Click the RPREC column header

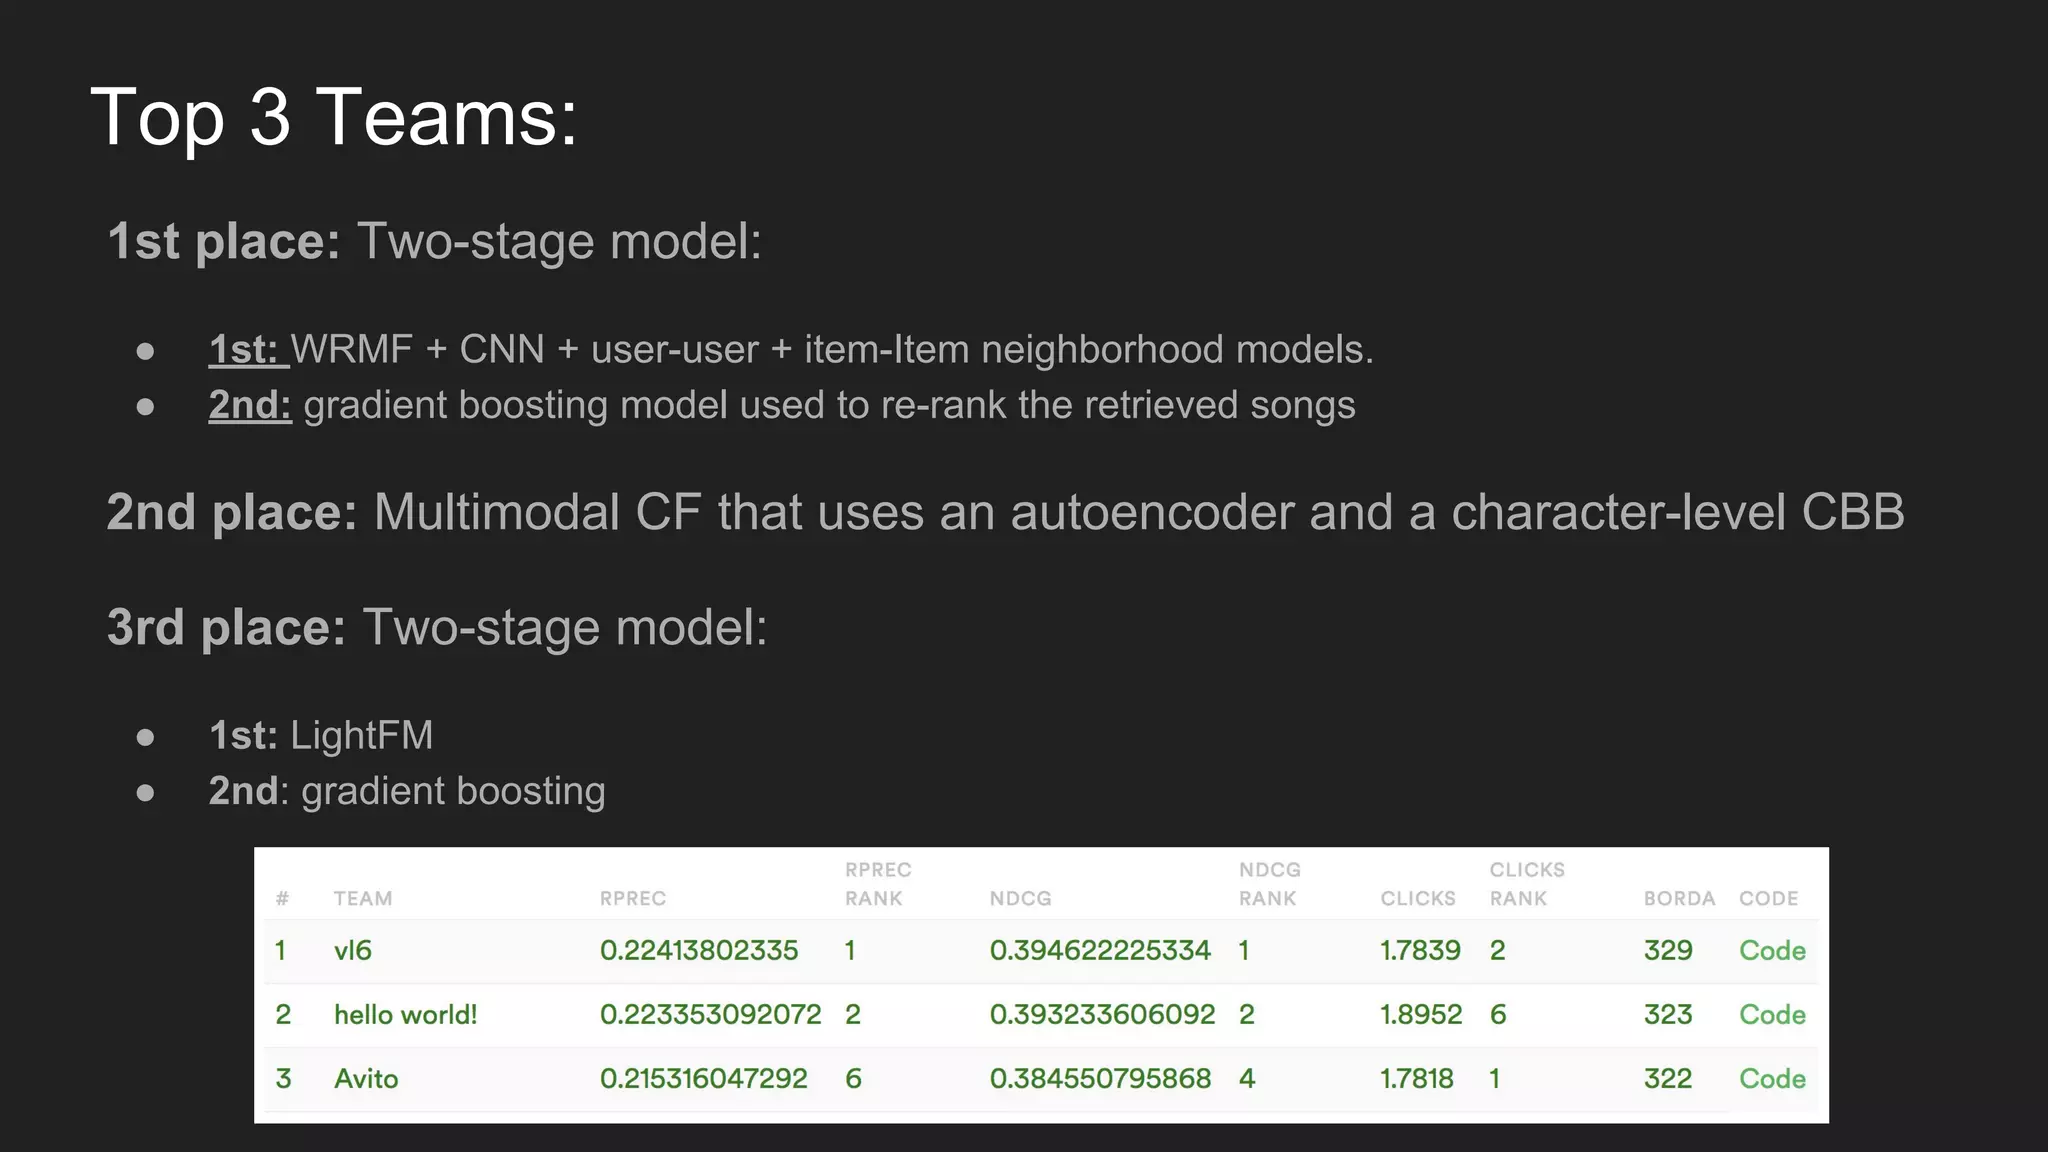pos(632,898)
